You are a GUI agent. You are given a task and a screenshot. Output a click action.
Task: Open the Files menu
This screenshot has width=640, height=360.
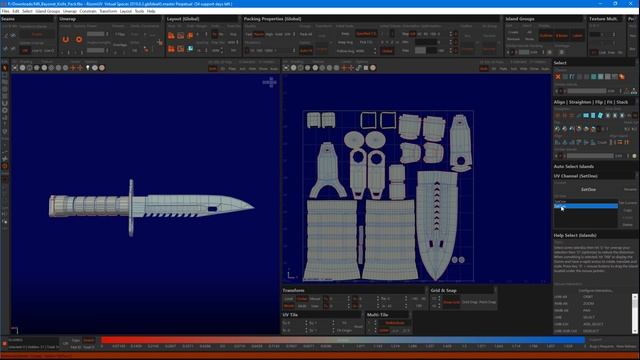[x=5, y=11]
